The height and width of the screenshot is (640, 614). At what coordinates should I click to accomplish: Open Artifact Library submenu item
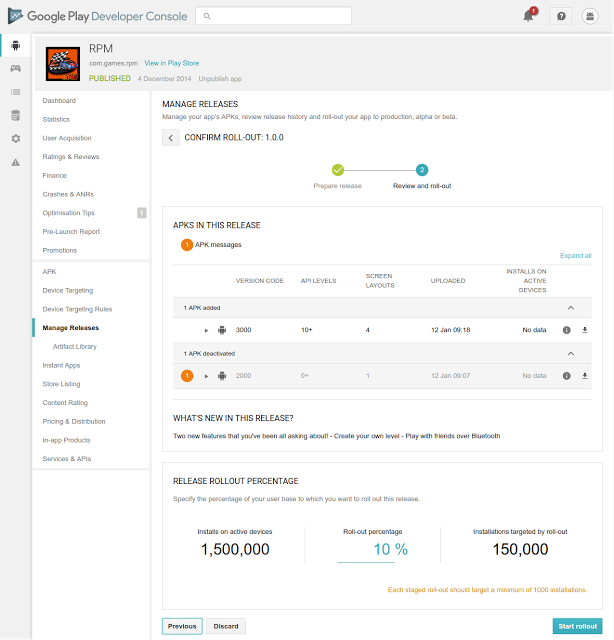point(75,347)
